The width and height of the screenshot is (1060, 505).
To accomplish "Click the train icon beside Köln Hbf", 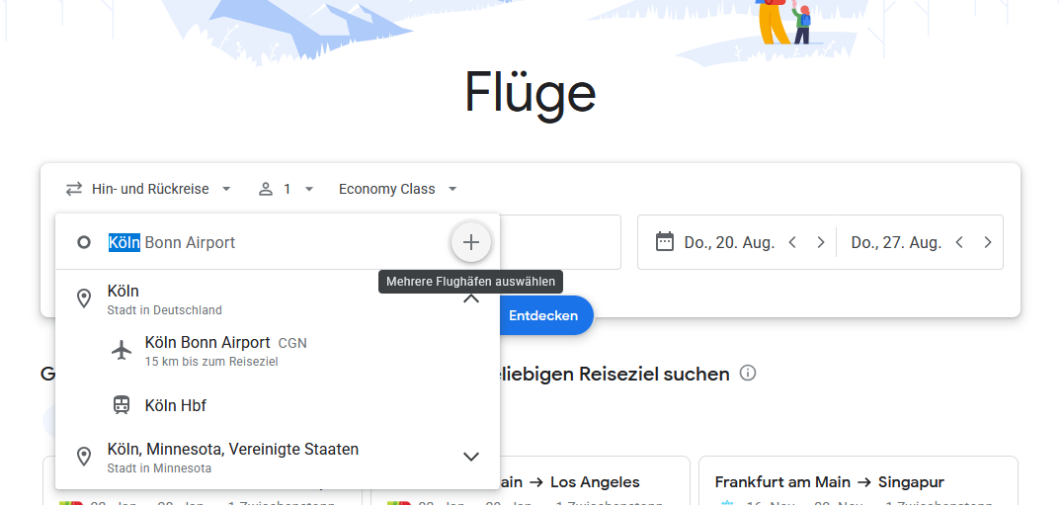I will [122, 405].
